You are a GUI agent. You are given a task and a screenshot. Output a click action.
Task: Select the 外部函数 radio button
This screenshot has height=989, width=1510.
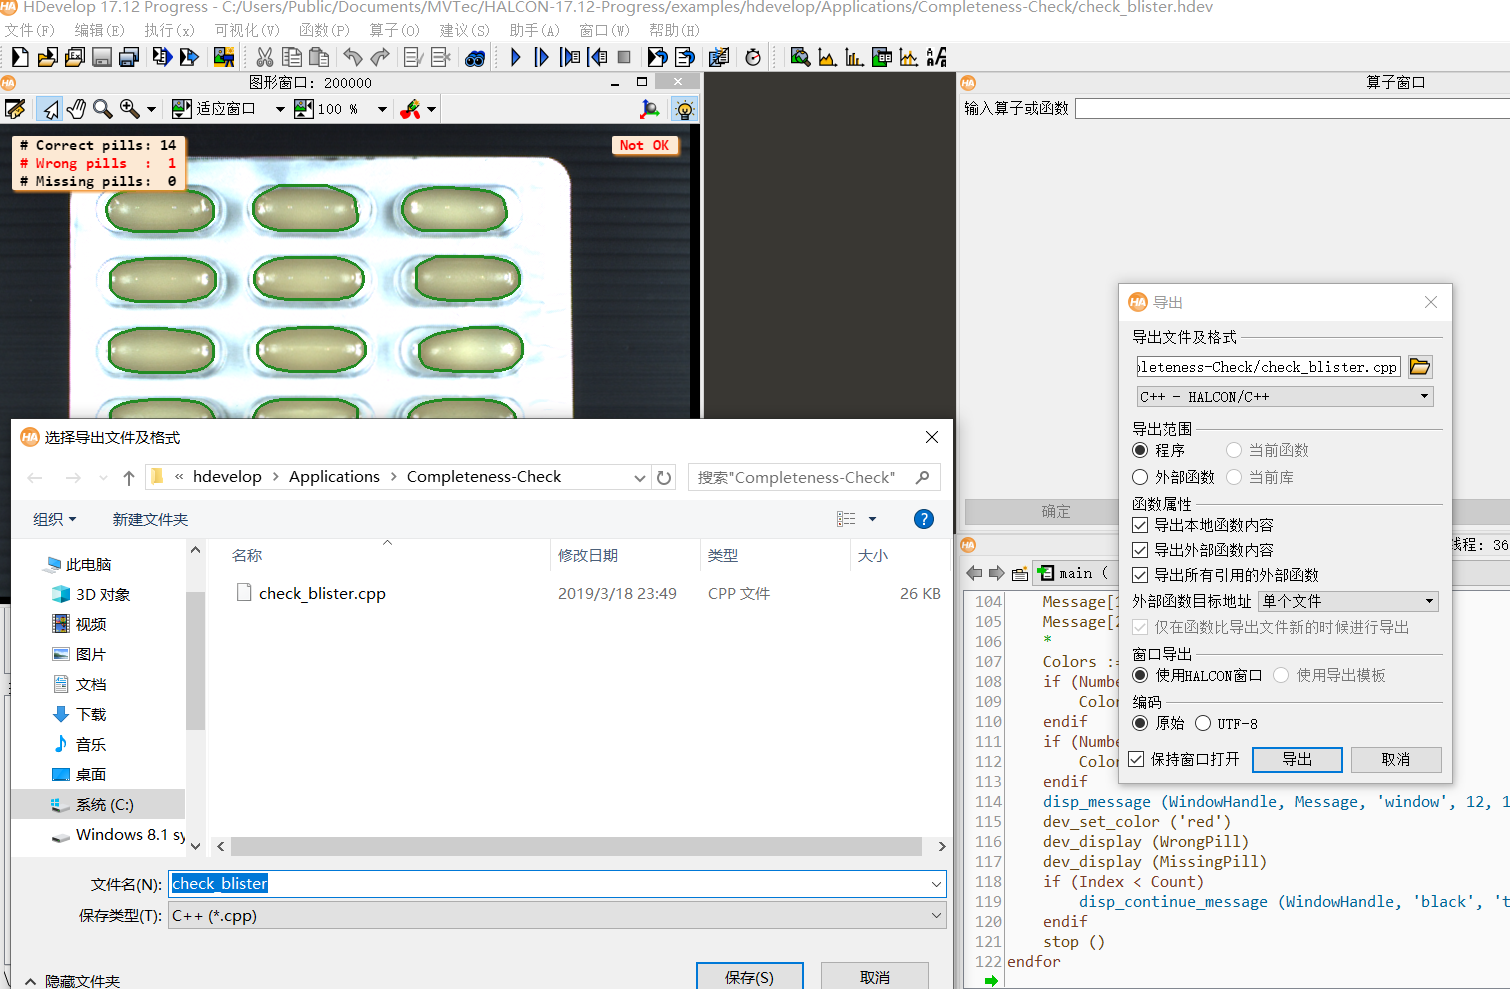1140,477
